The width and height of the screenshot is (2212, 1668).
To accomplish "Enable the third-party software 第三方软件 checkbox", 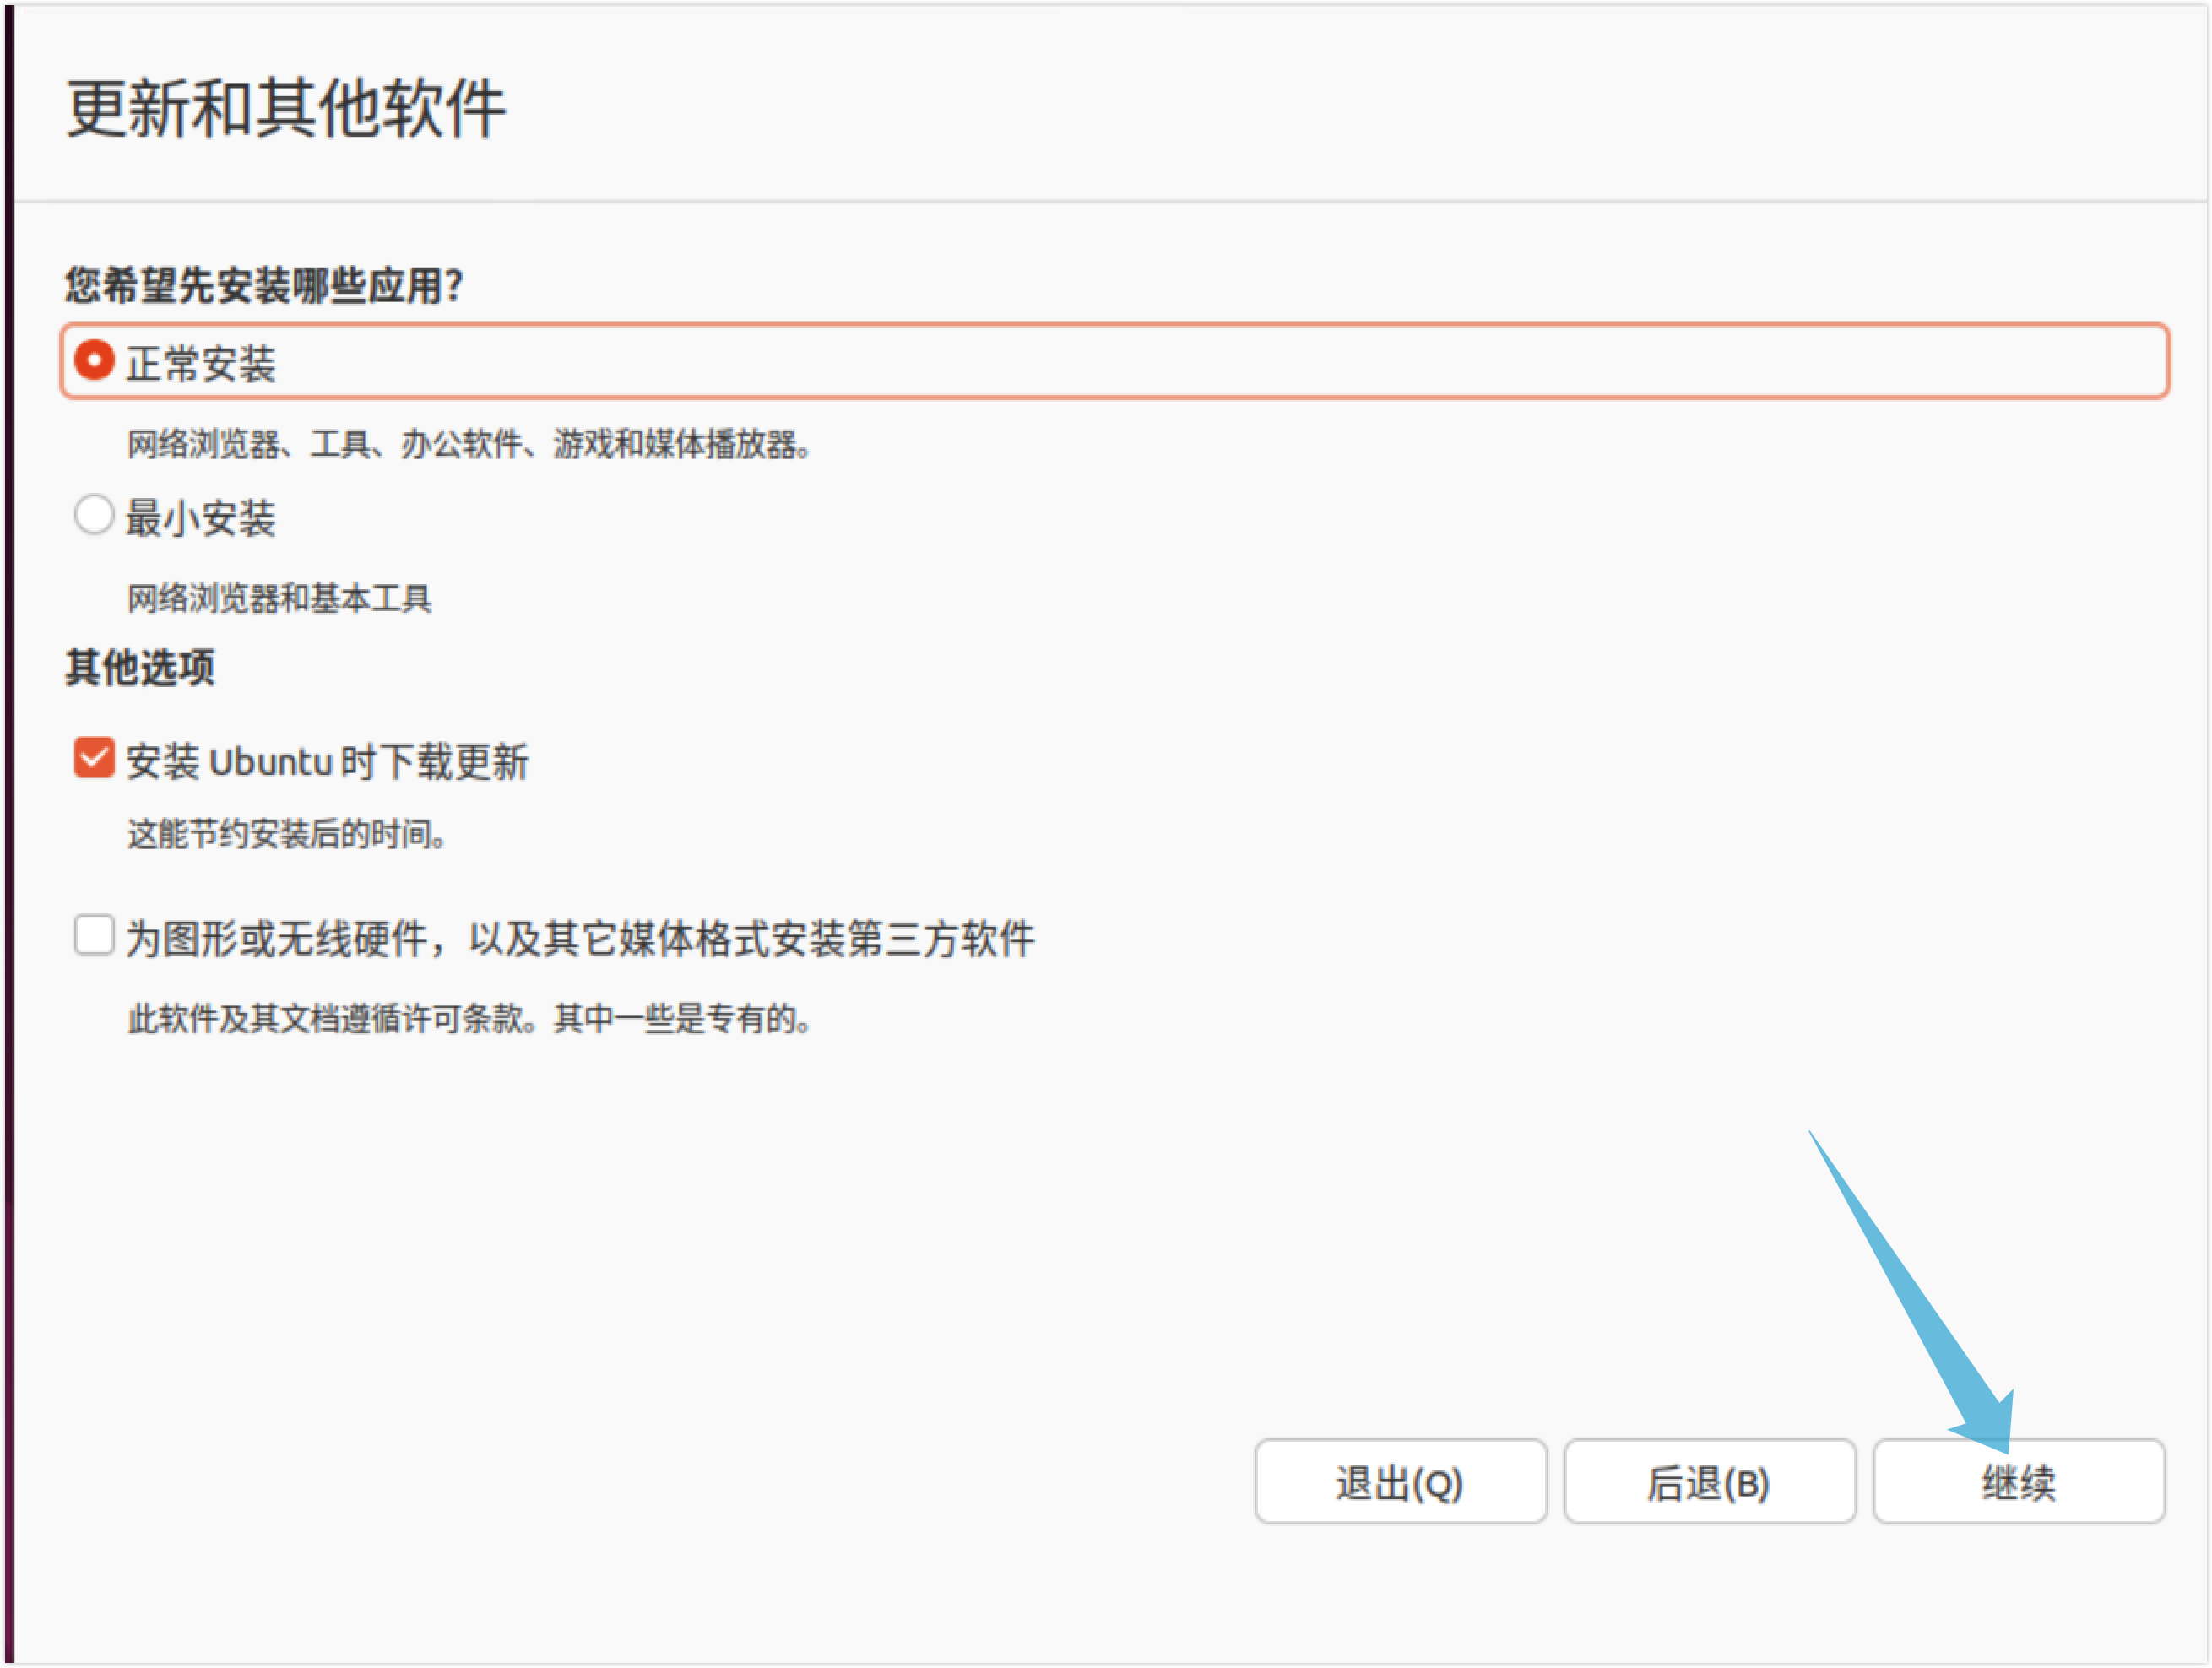I will click(94, 936).
